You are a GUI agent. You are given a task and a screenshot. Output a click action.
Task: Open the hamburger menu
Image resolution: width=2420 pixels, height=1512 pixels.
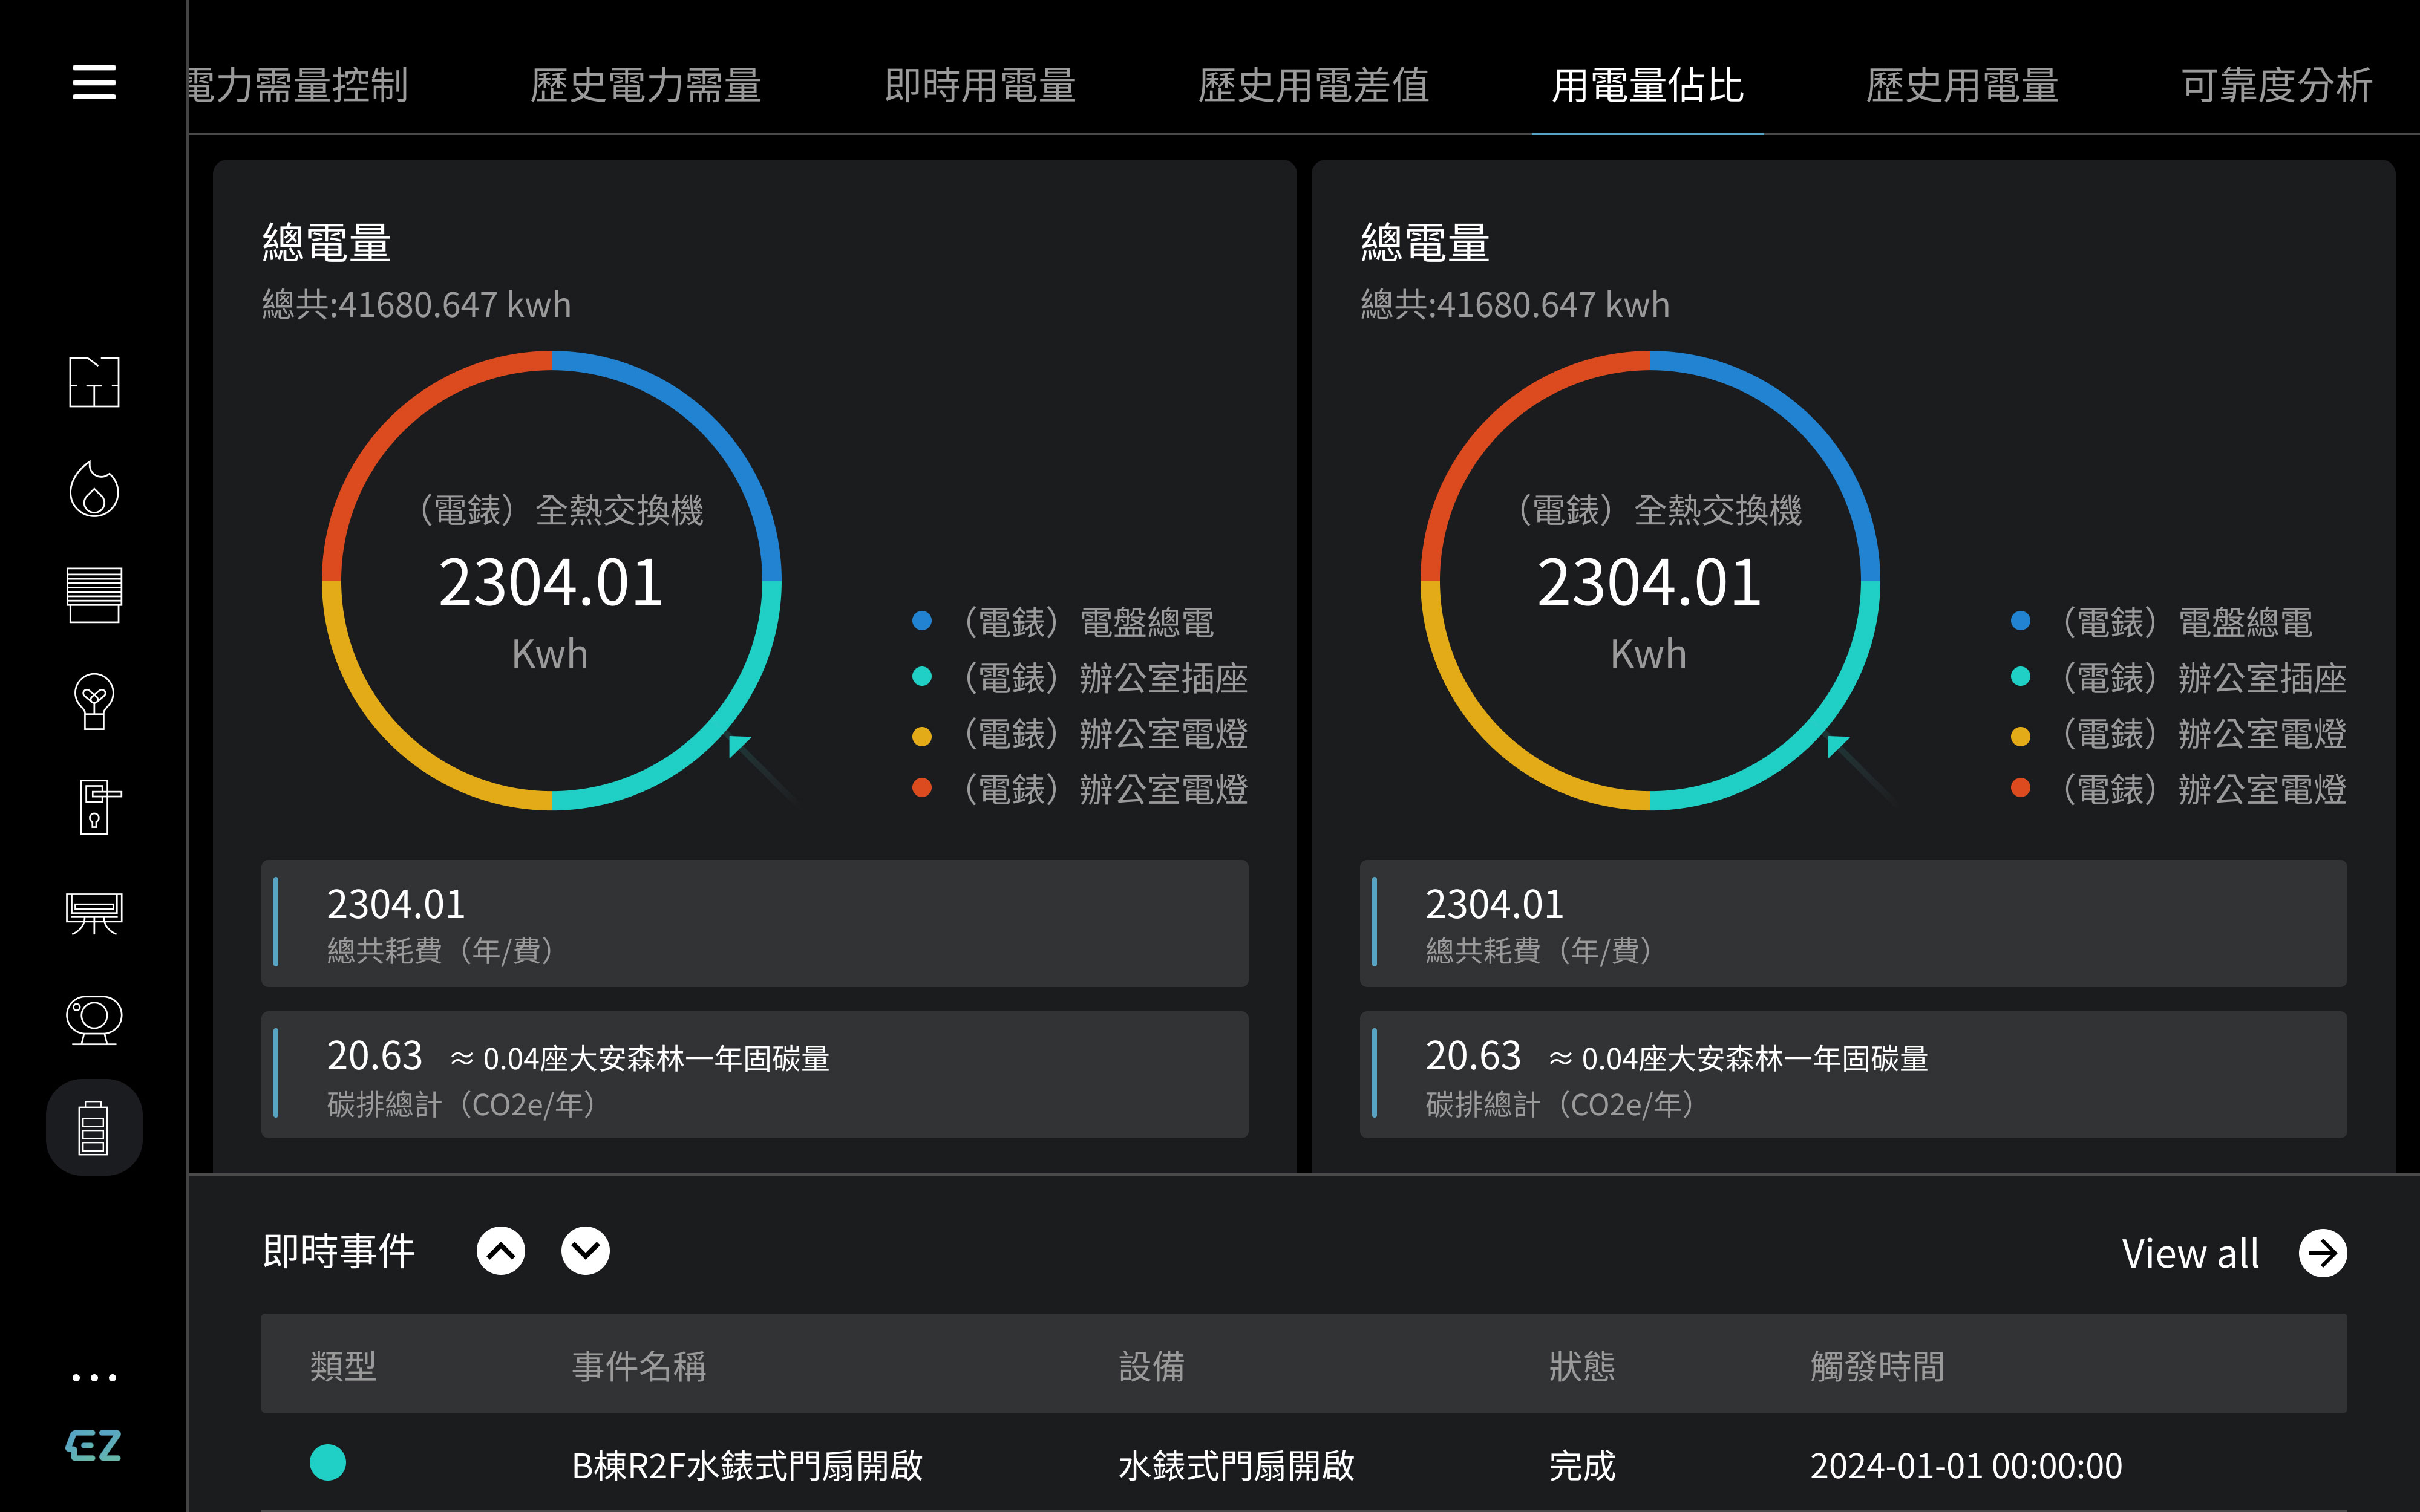(94, 82)
